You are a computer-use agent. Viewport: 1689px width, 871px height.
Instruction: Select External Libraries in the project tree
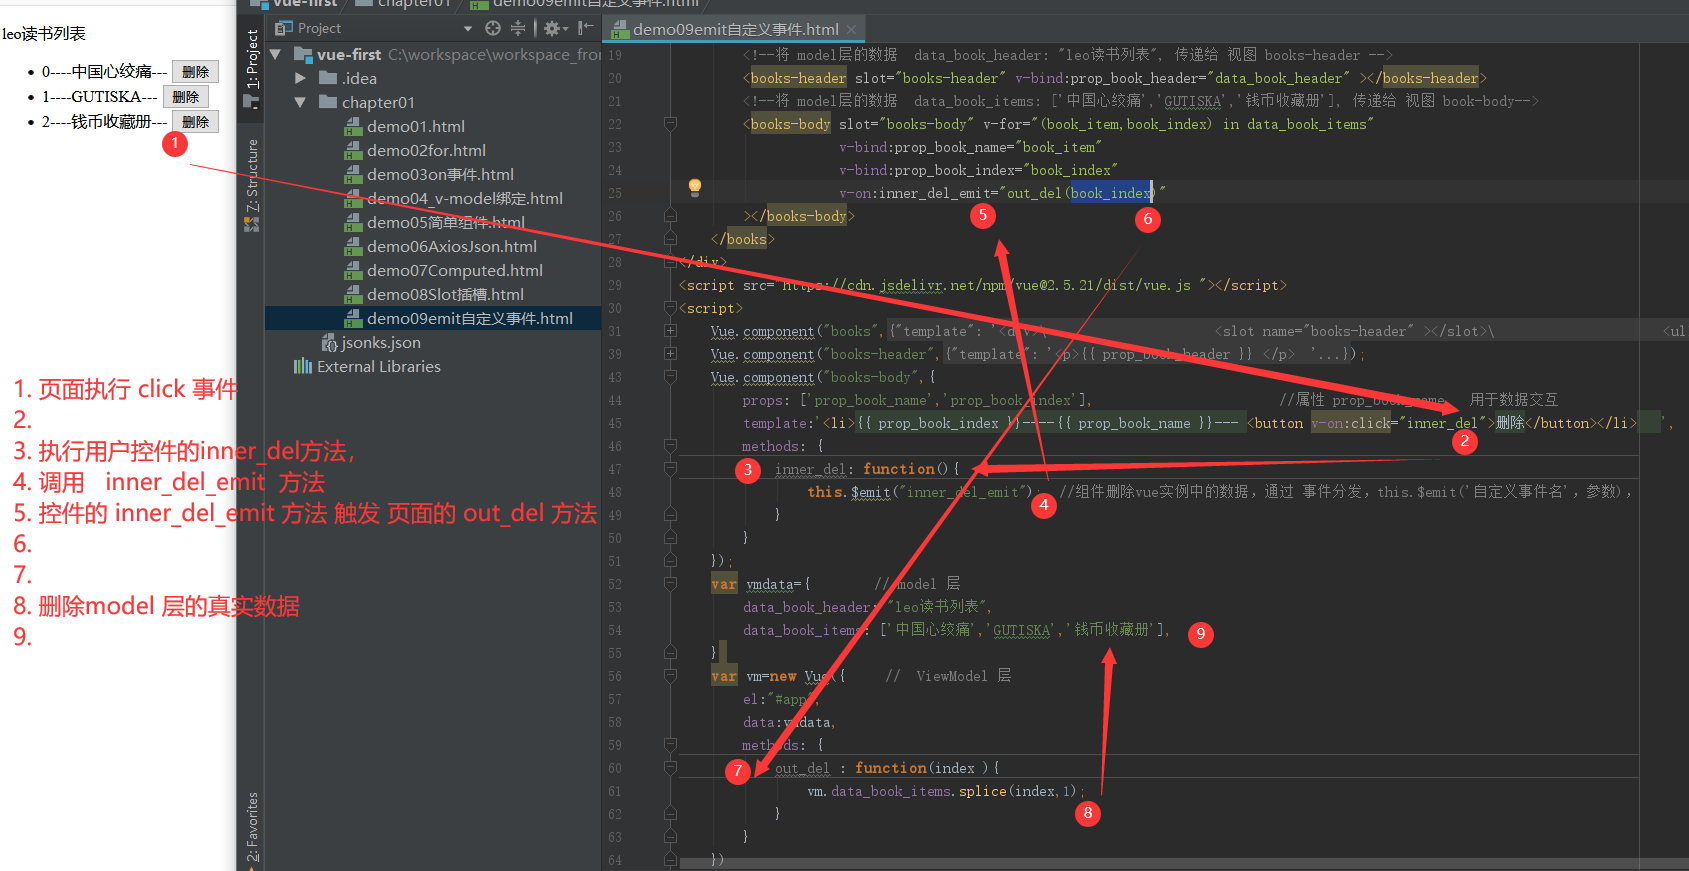pos(378,366)
